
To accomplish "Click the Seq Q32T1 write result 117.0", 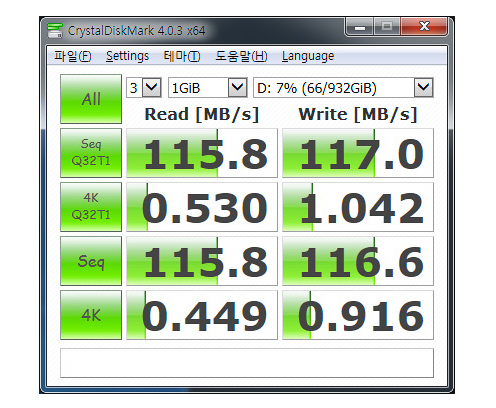I will coord(358,153).
